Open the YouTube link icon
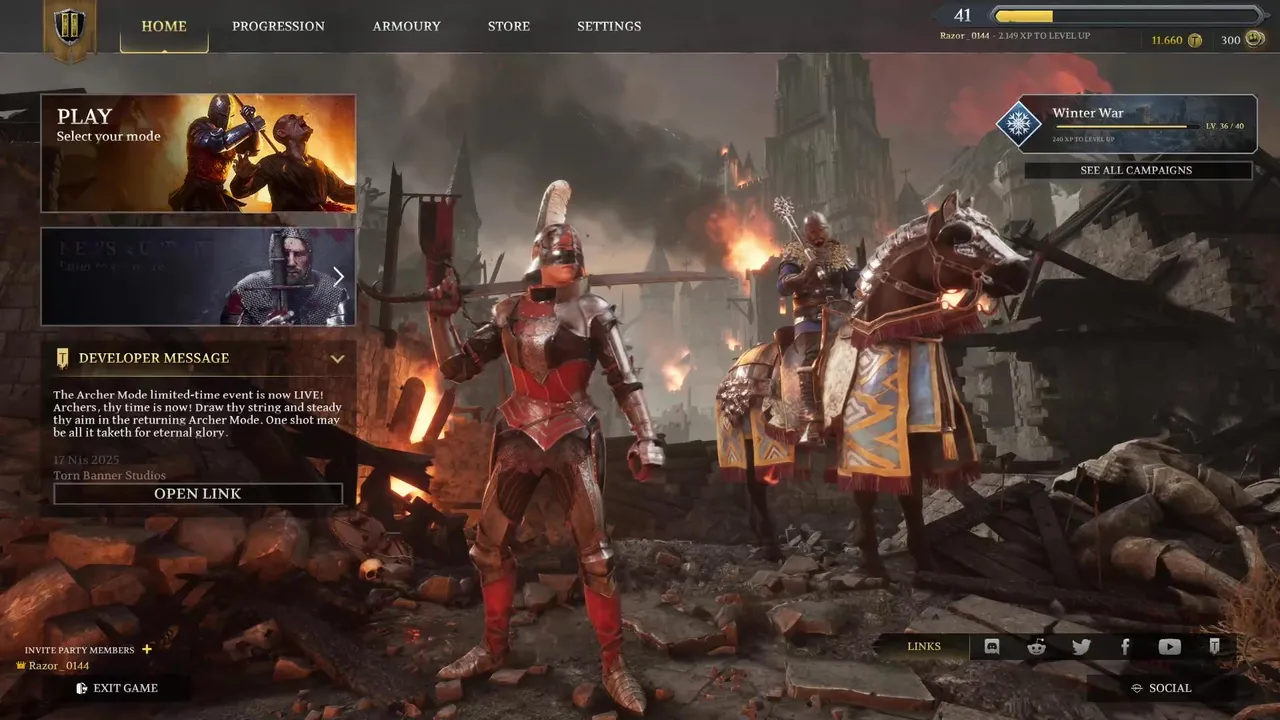1280x720 pixels. point(1169,647)
